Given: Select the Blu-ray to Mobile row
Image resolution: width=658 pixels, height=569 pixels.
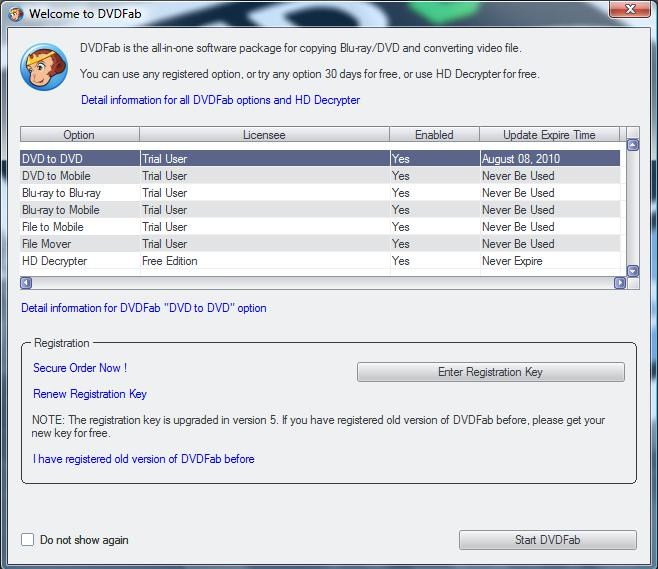Looking at the screenshot, I should [320, 210].
